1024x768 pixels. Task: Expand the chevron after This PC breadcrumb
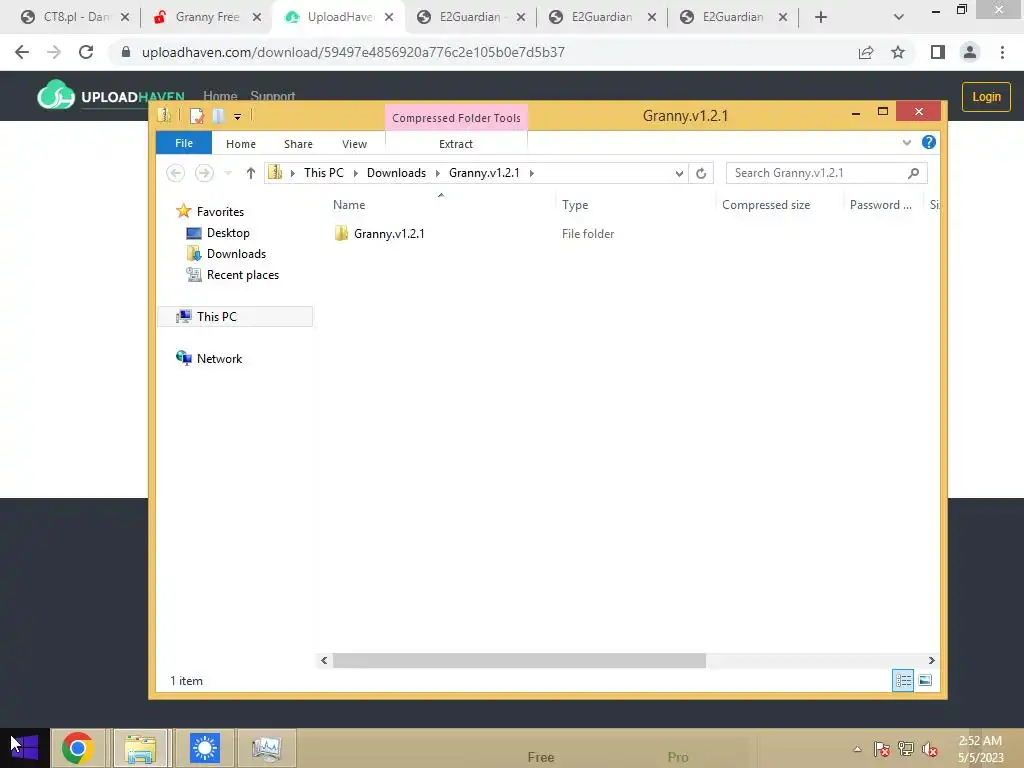click(355, 173)
